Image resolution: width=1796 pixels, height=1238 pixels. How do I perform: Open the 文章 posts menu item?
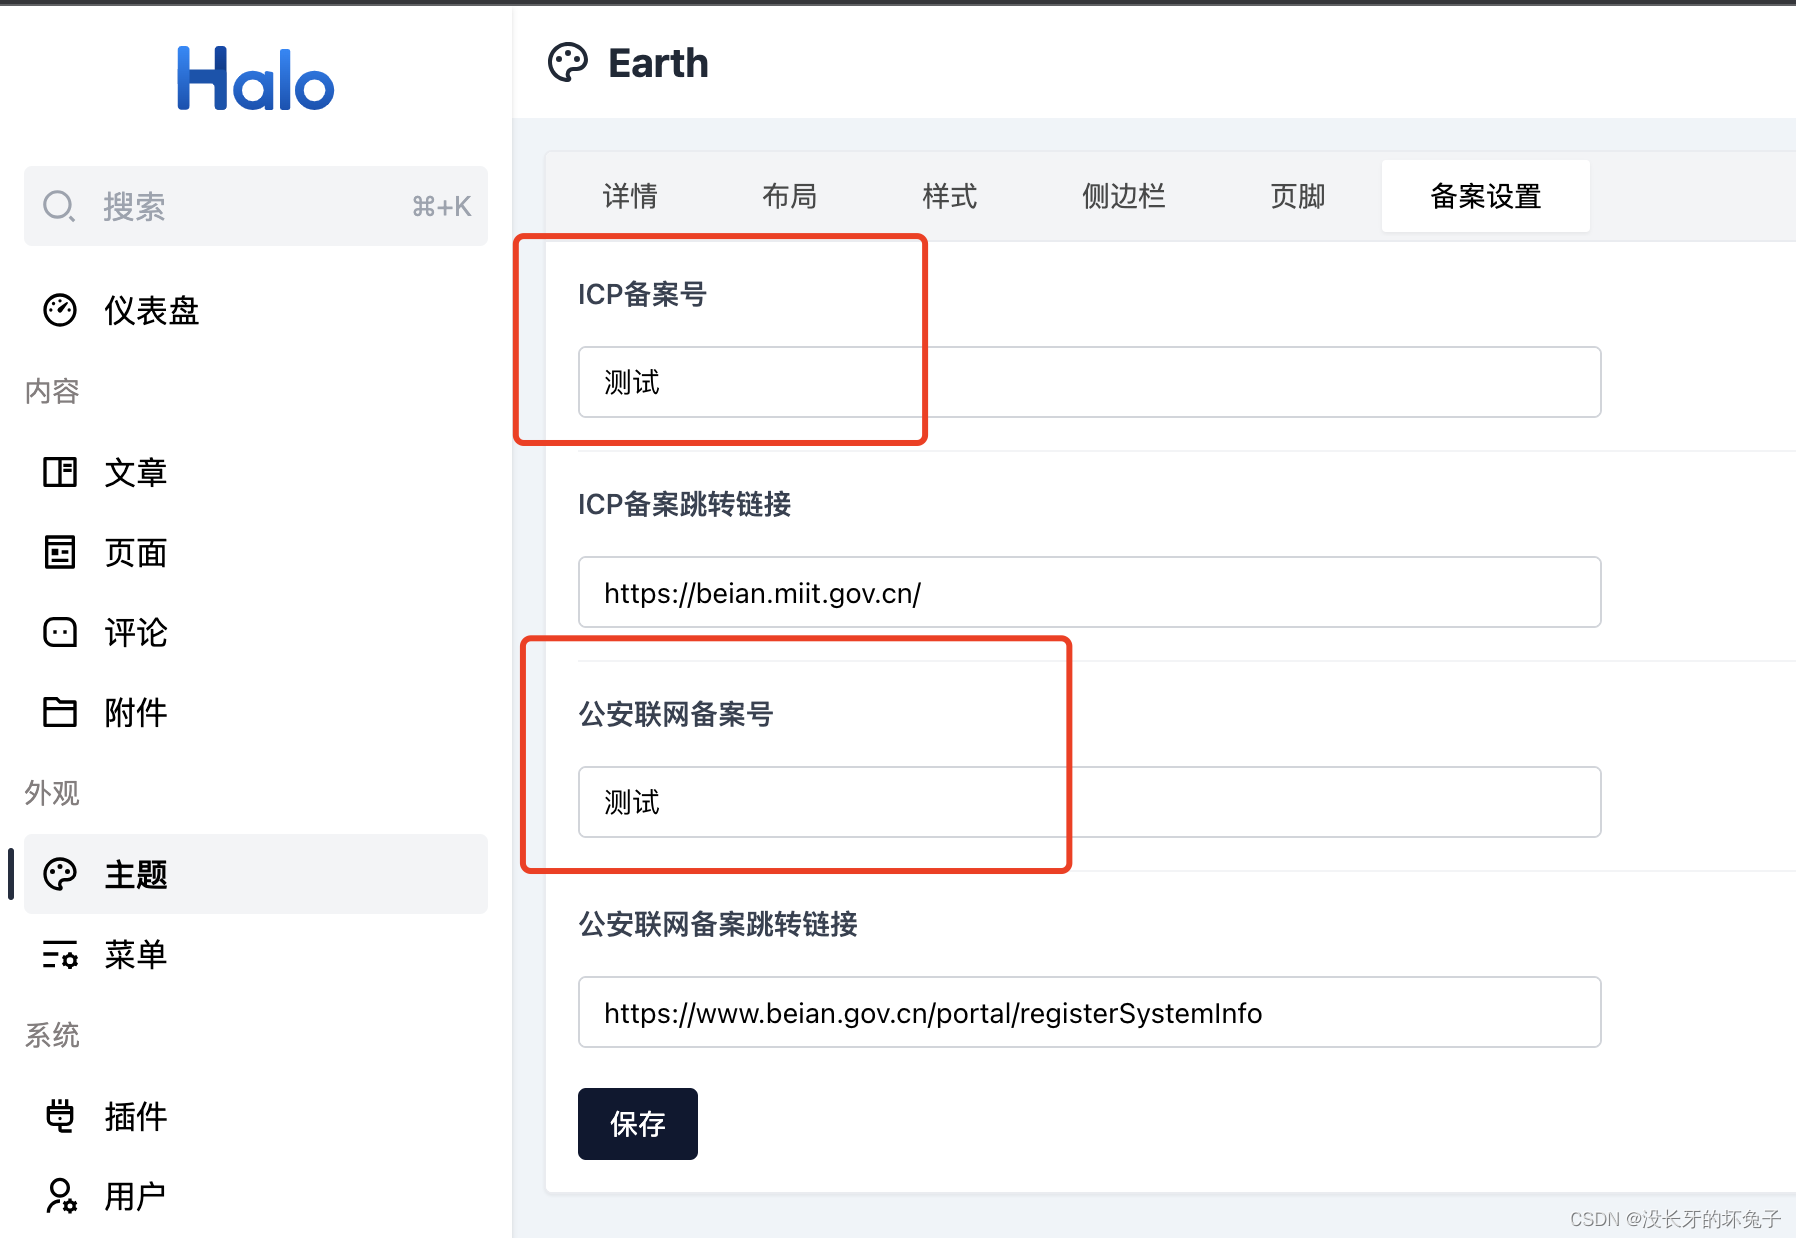point(256,472)
